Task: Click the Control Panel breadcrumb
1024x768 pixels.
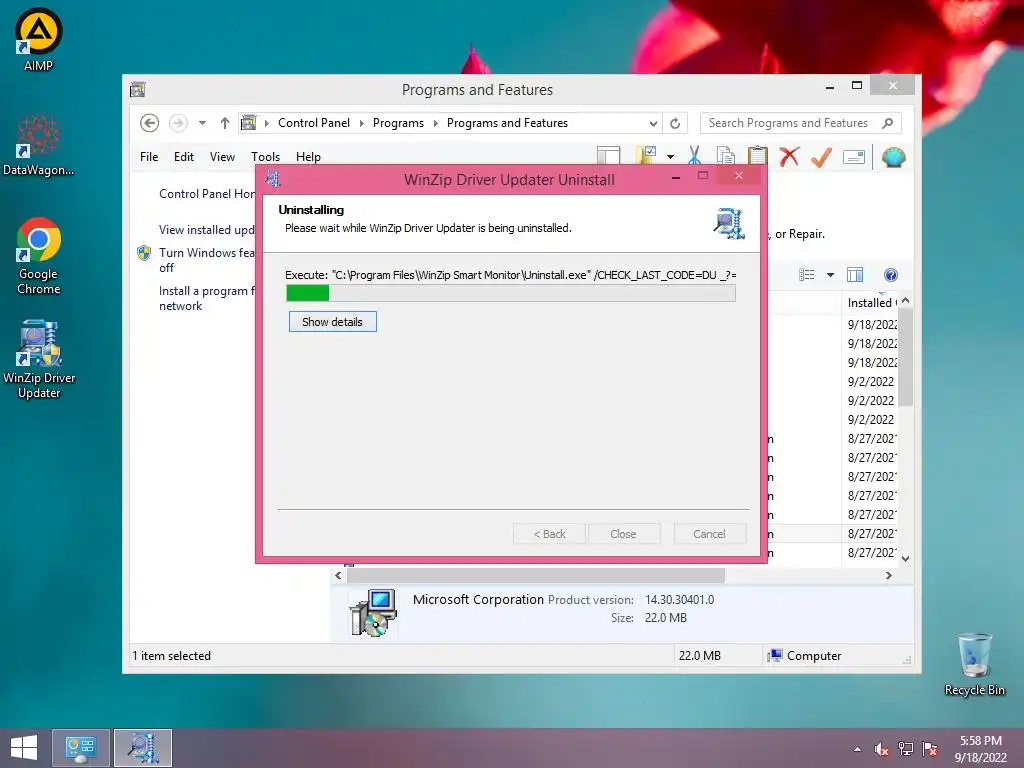Action: (x=313, y=123)
